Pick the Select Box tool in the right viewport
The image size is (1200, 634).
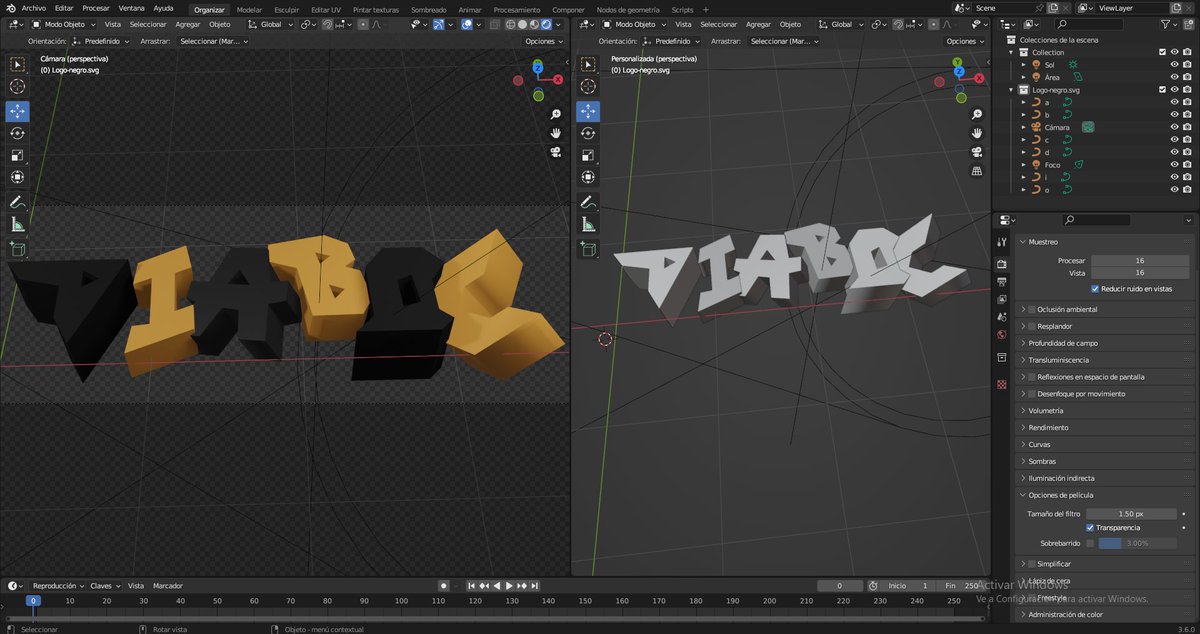tap(588, 64)
